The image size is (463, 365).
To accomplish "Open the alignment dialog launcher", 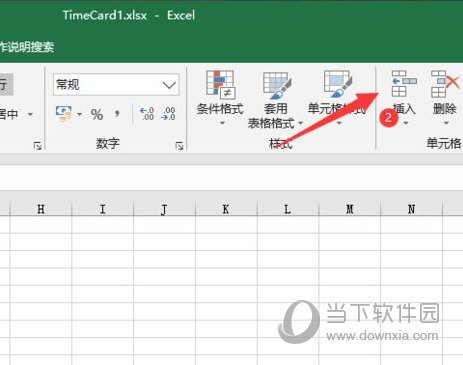I will tap(37, 146).
